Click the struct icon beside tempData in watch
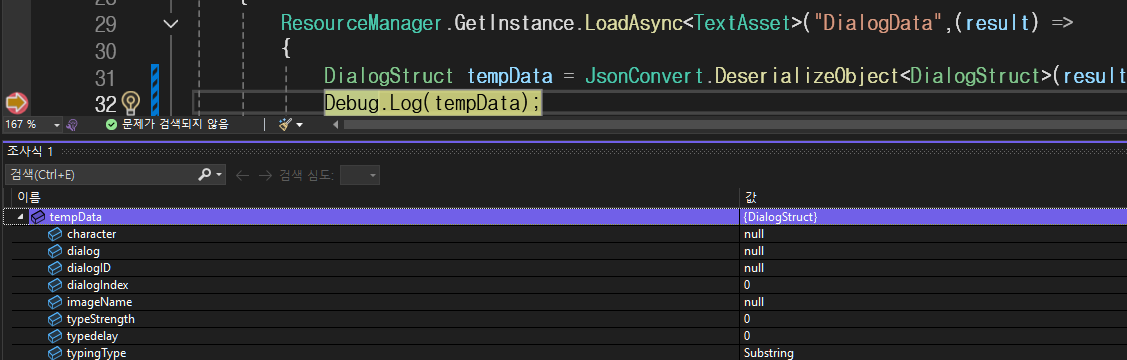Image resolution: width=1127 pixels, height=360 pixels. [38, 216]
